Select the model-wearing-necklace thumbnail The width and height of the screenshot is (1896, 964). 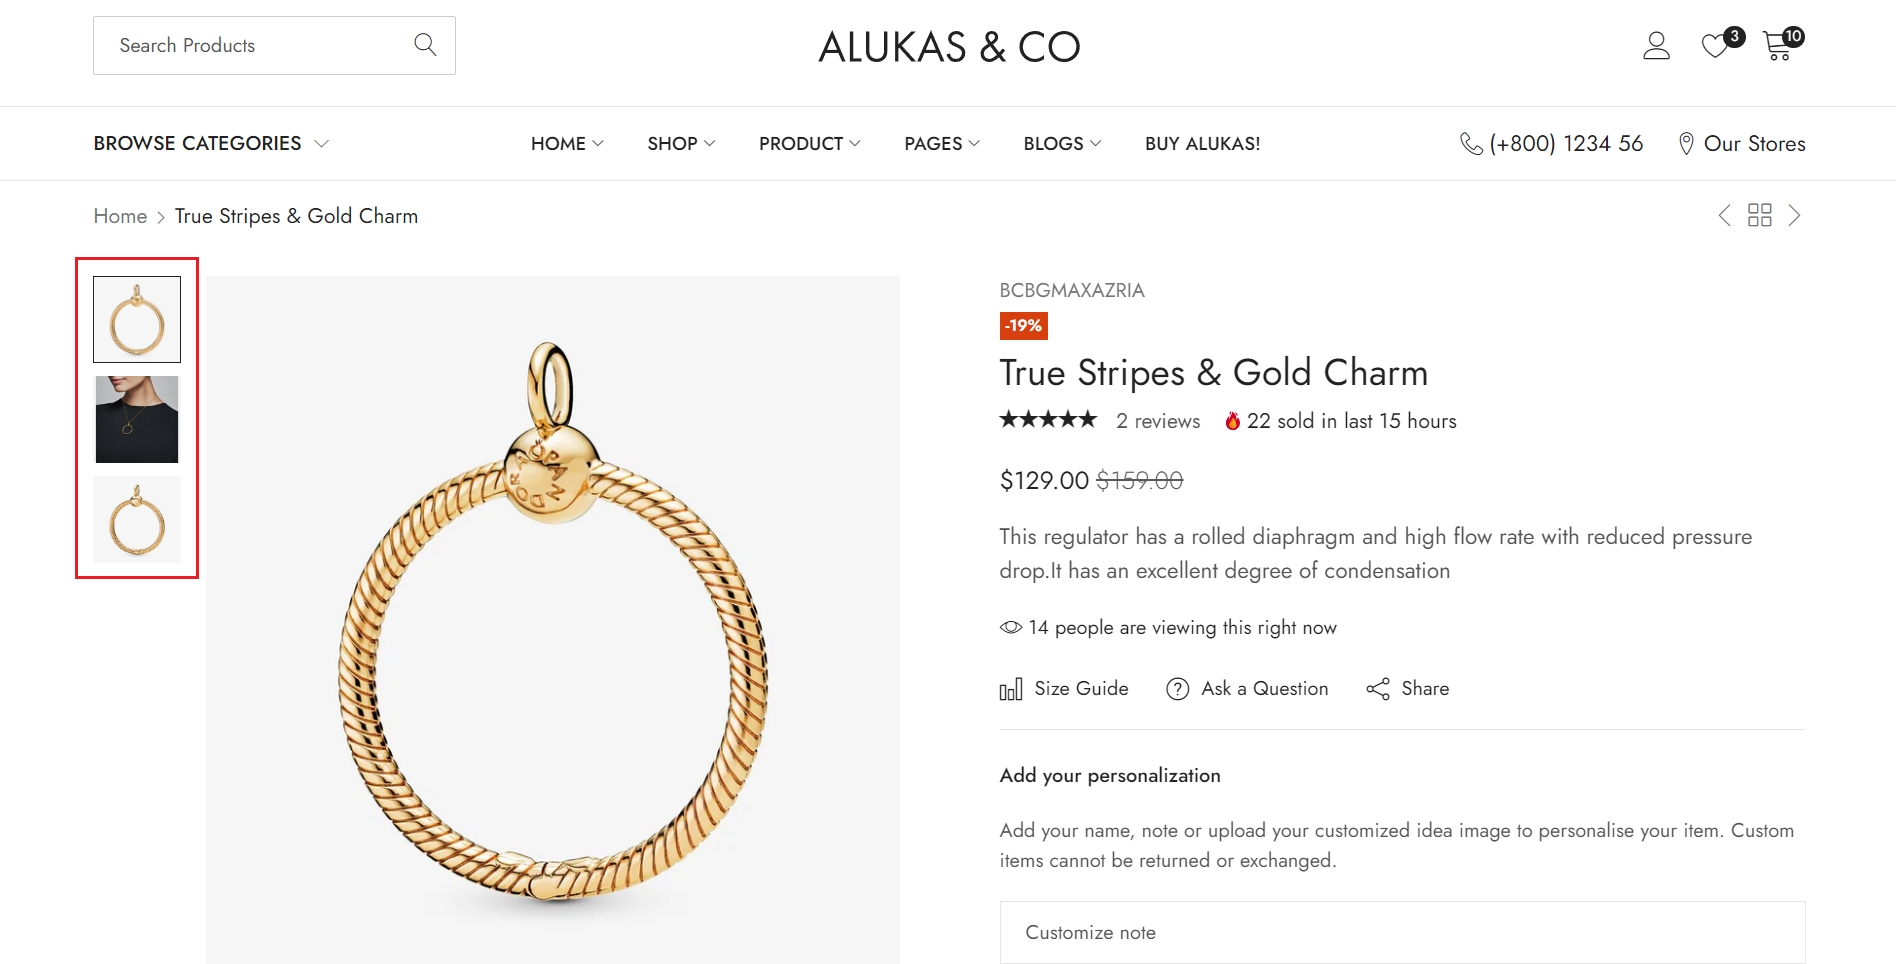pyautogui.click(x=137, y=420)
